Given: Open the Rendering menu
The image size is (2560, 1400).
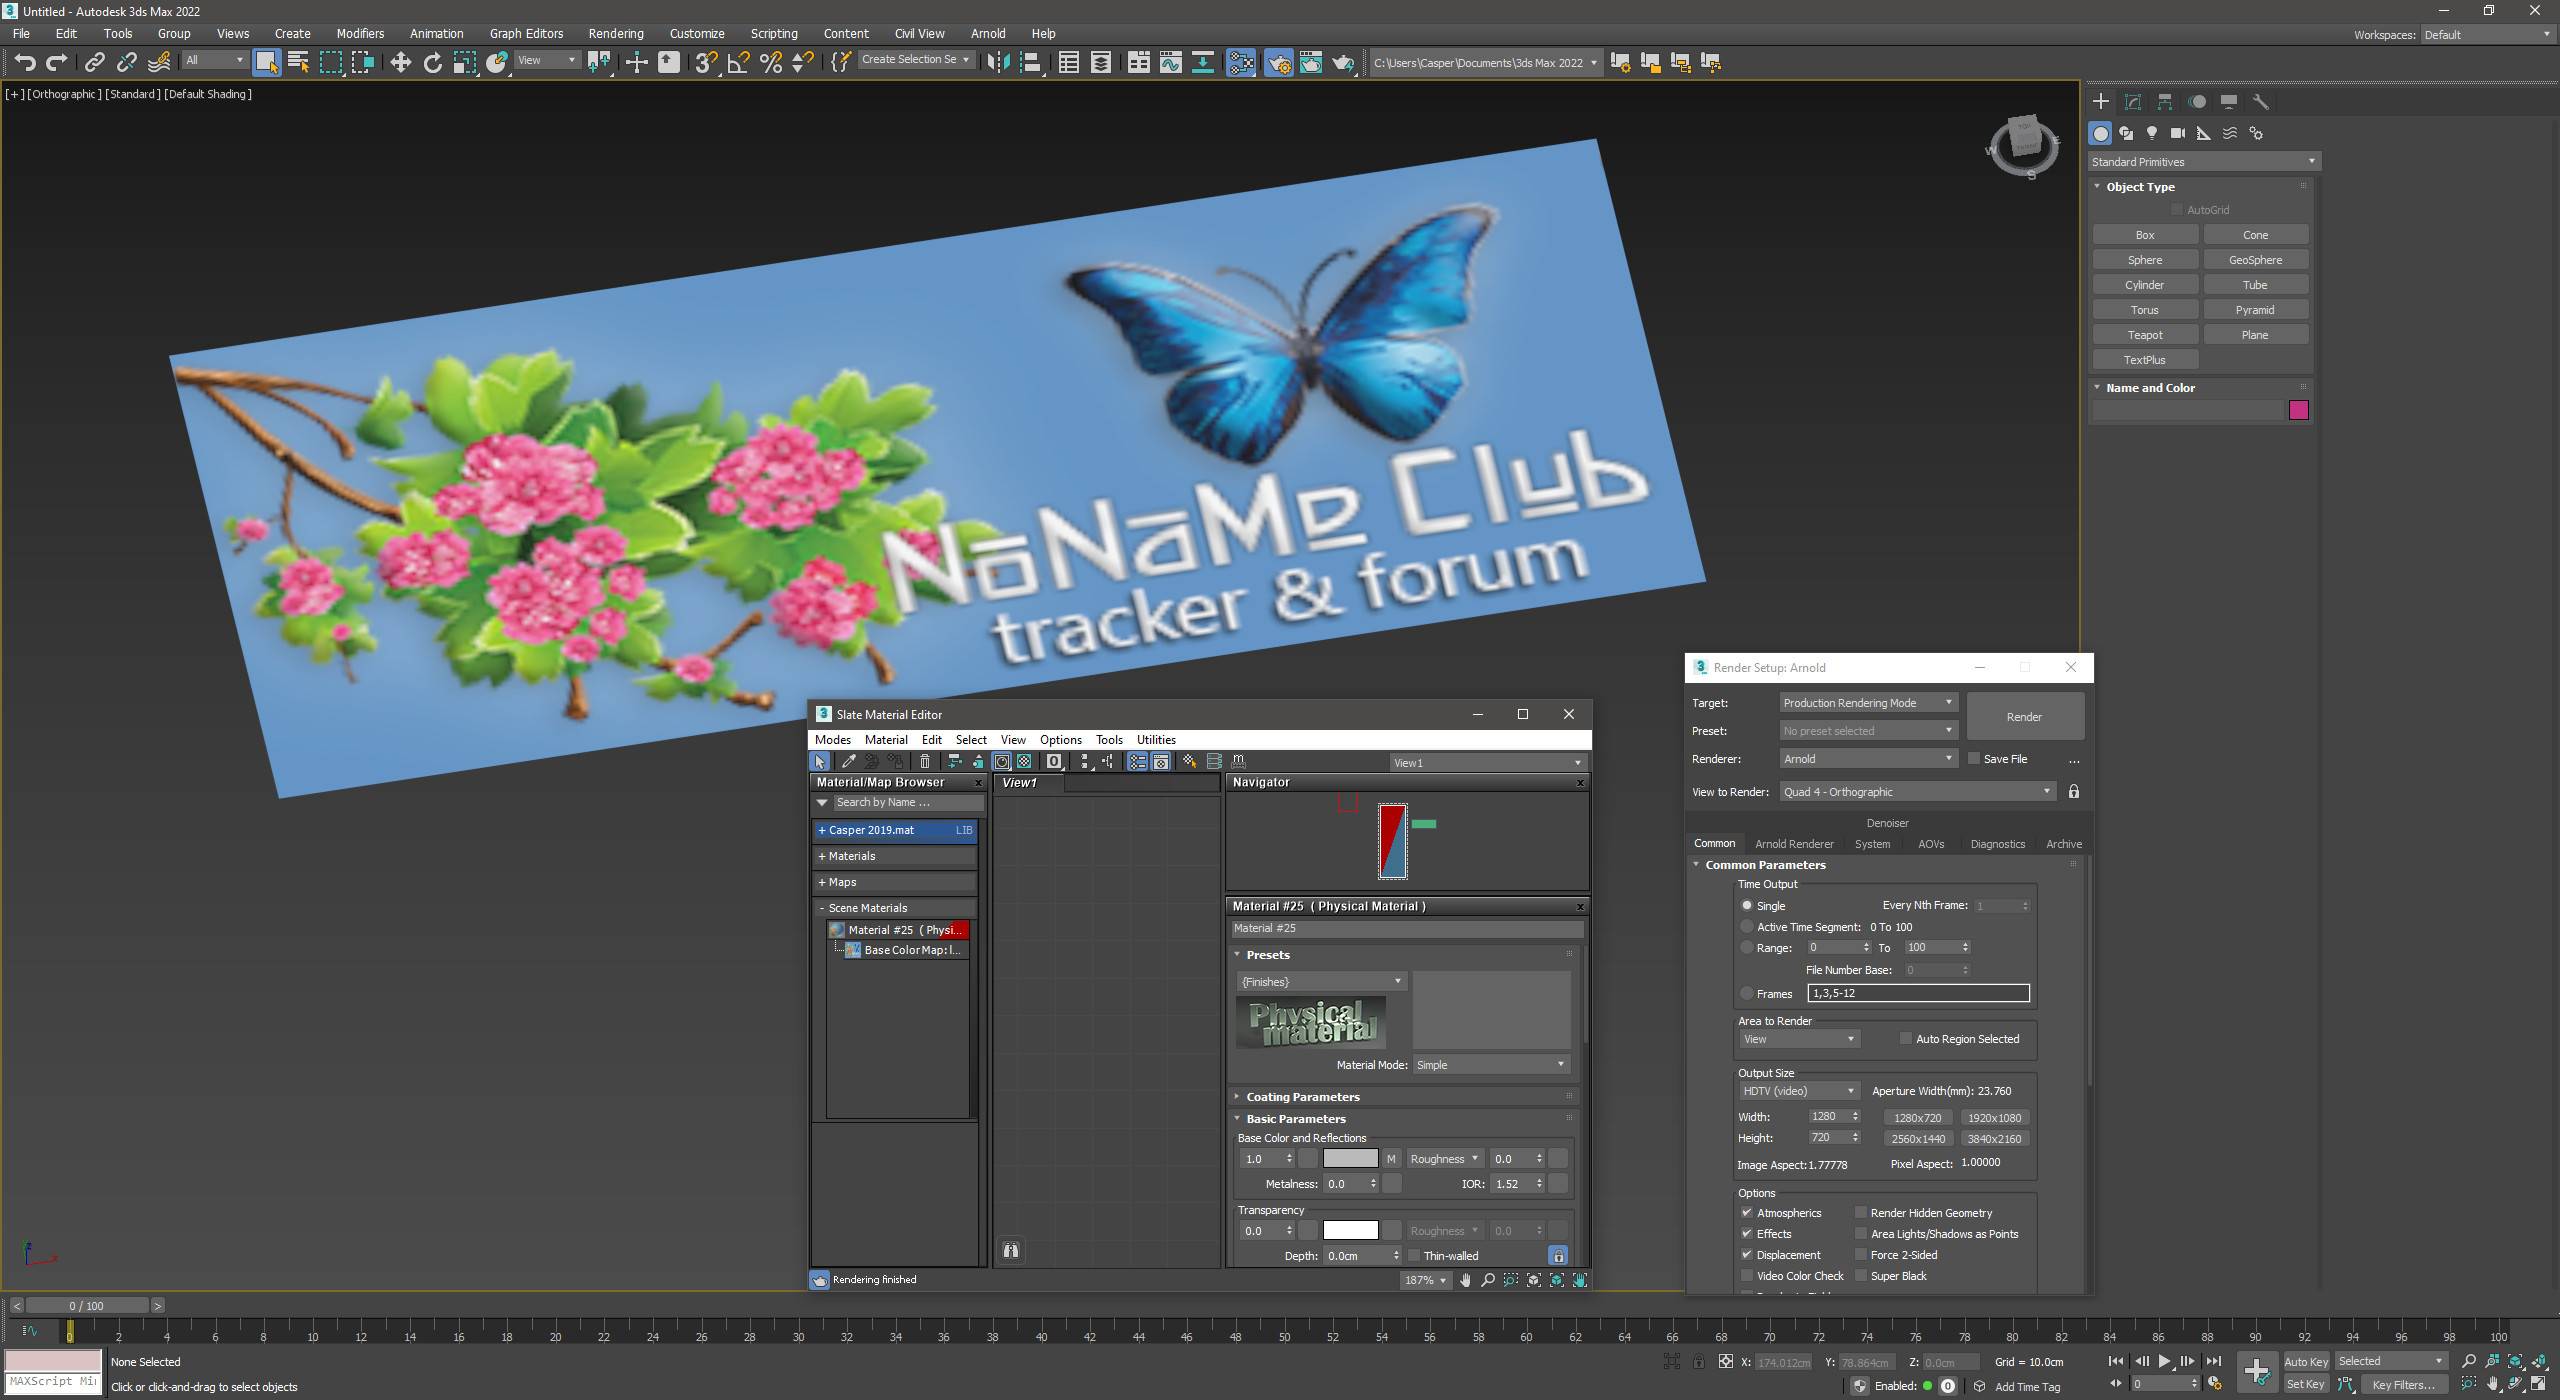Looking at the screenshot, I should coord(615,33).
